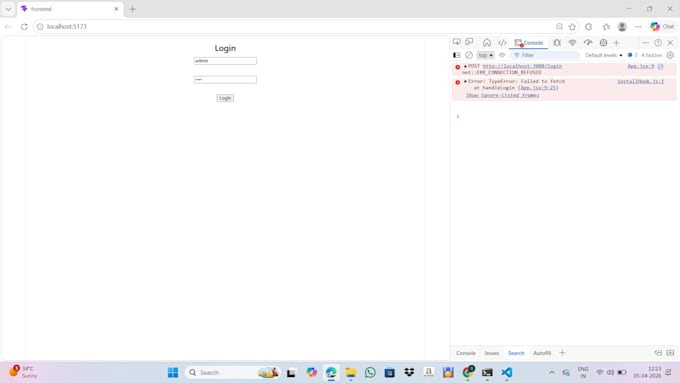Focus the console Filter field
This screenshot has height=383, width=680.
(x=545, y=55)
